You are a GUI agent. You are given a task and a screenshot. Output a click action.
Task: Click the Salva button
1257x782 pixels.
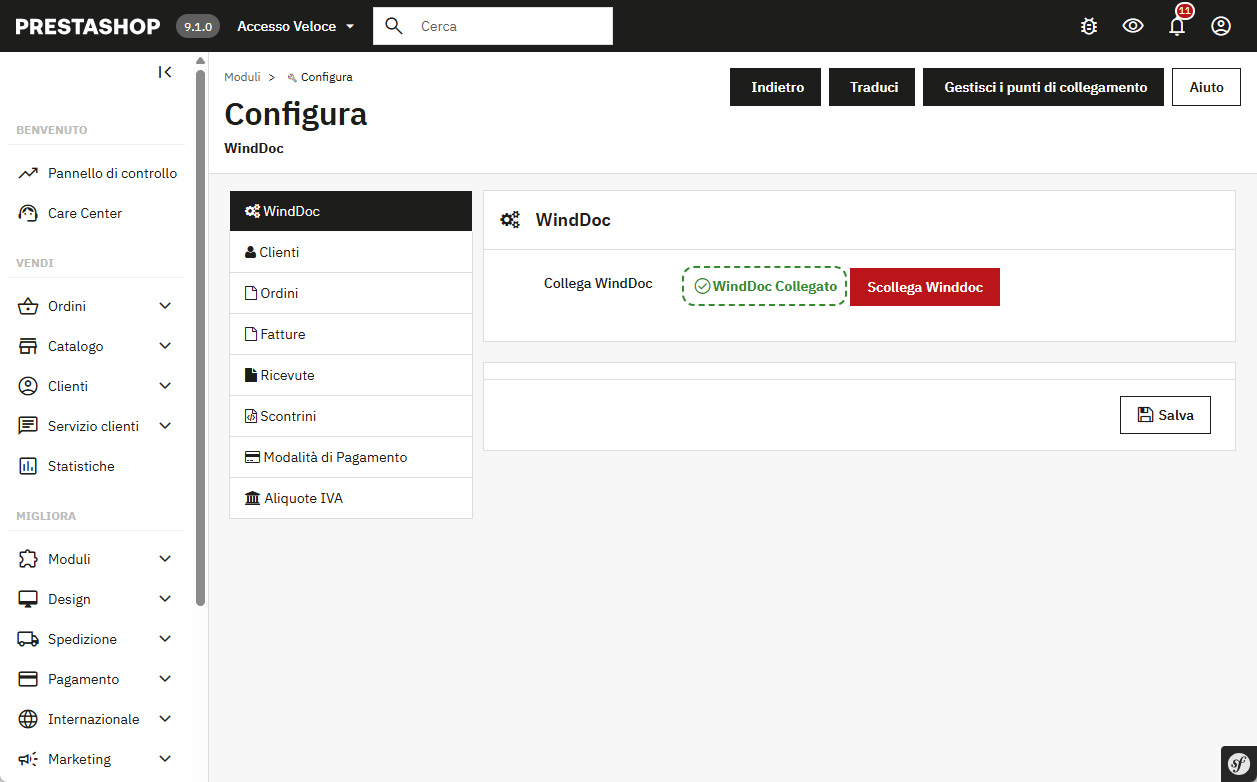tap(1165, 415)
